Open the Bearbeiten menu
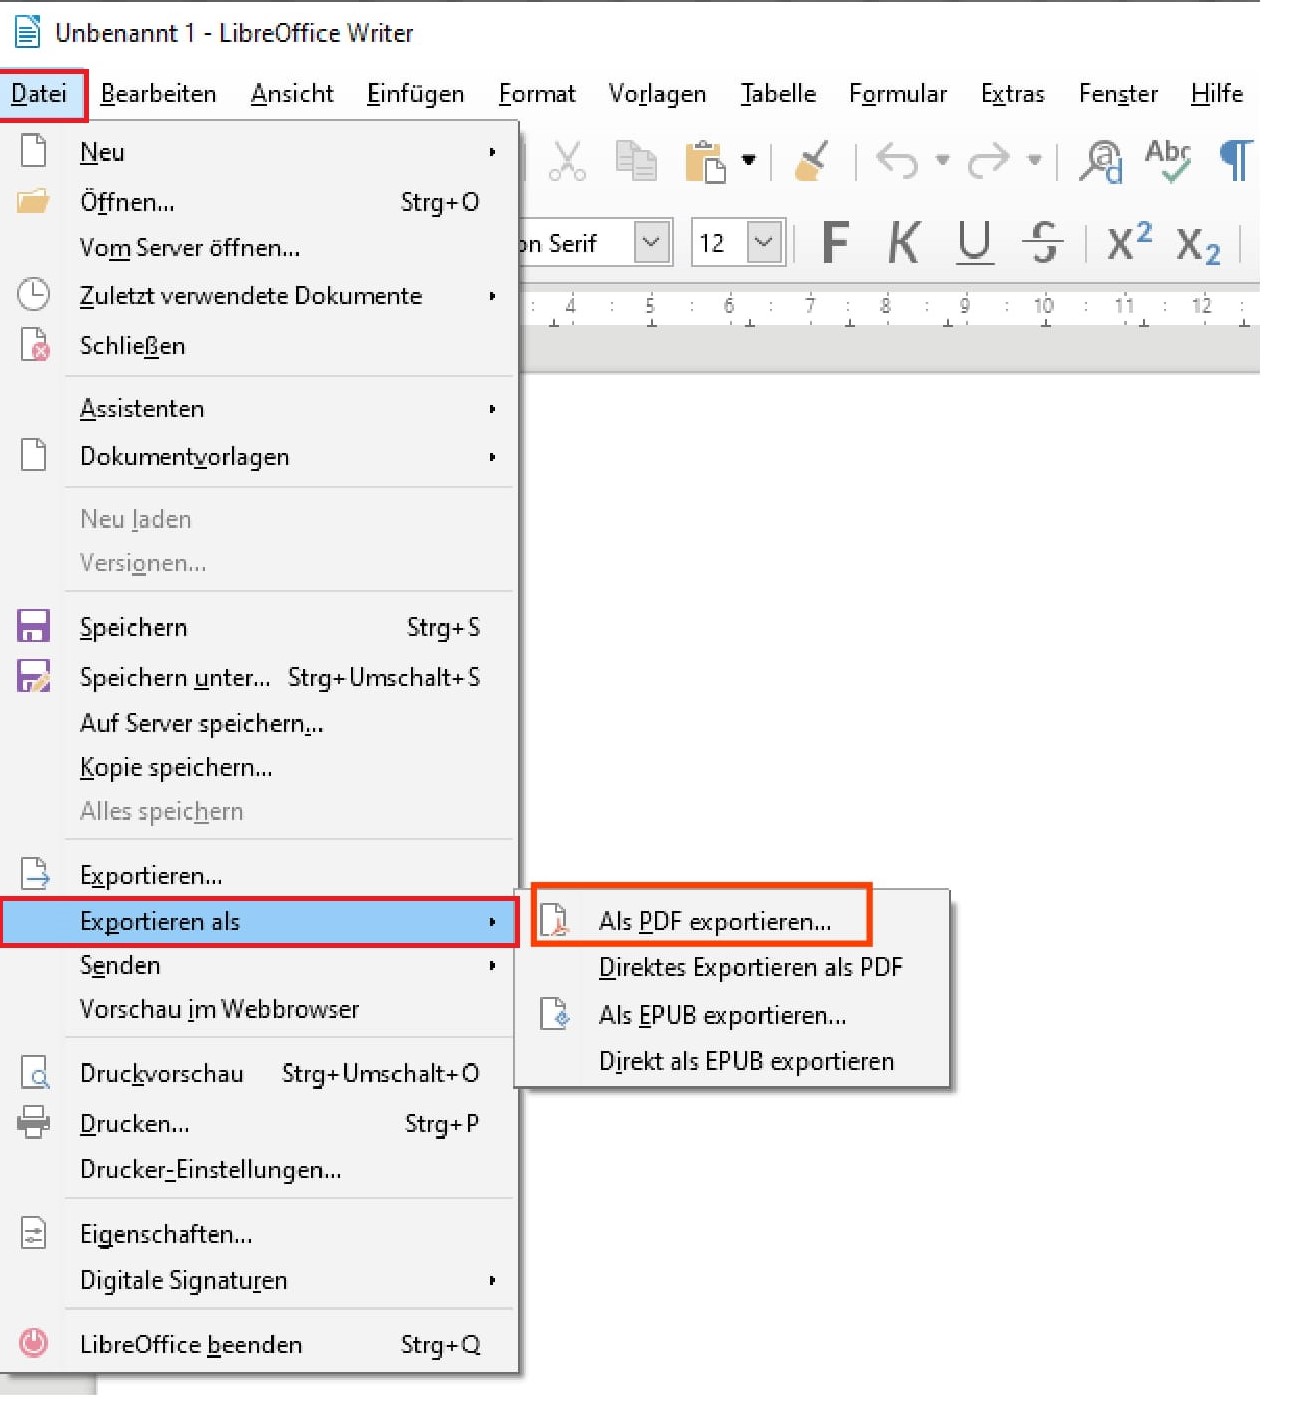This screenshot has width=1294, height=1417. (158, 94)
